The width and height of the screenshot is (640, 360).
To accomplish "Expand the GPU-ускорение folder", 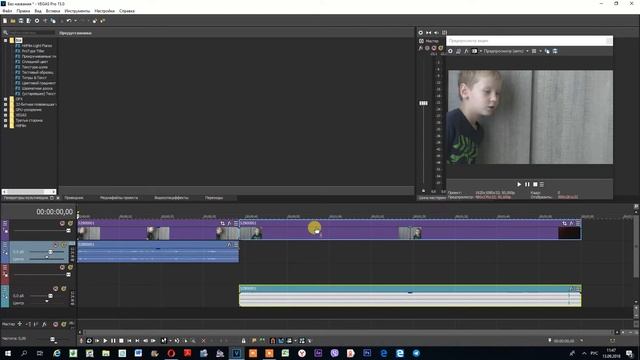I will (x=6, y=110).
